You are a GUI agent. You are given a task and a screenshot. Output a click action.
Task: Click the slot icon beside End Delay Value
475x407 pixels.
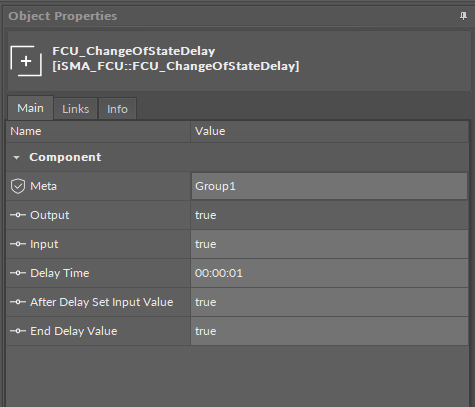(x=18, y=331)
